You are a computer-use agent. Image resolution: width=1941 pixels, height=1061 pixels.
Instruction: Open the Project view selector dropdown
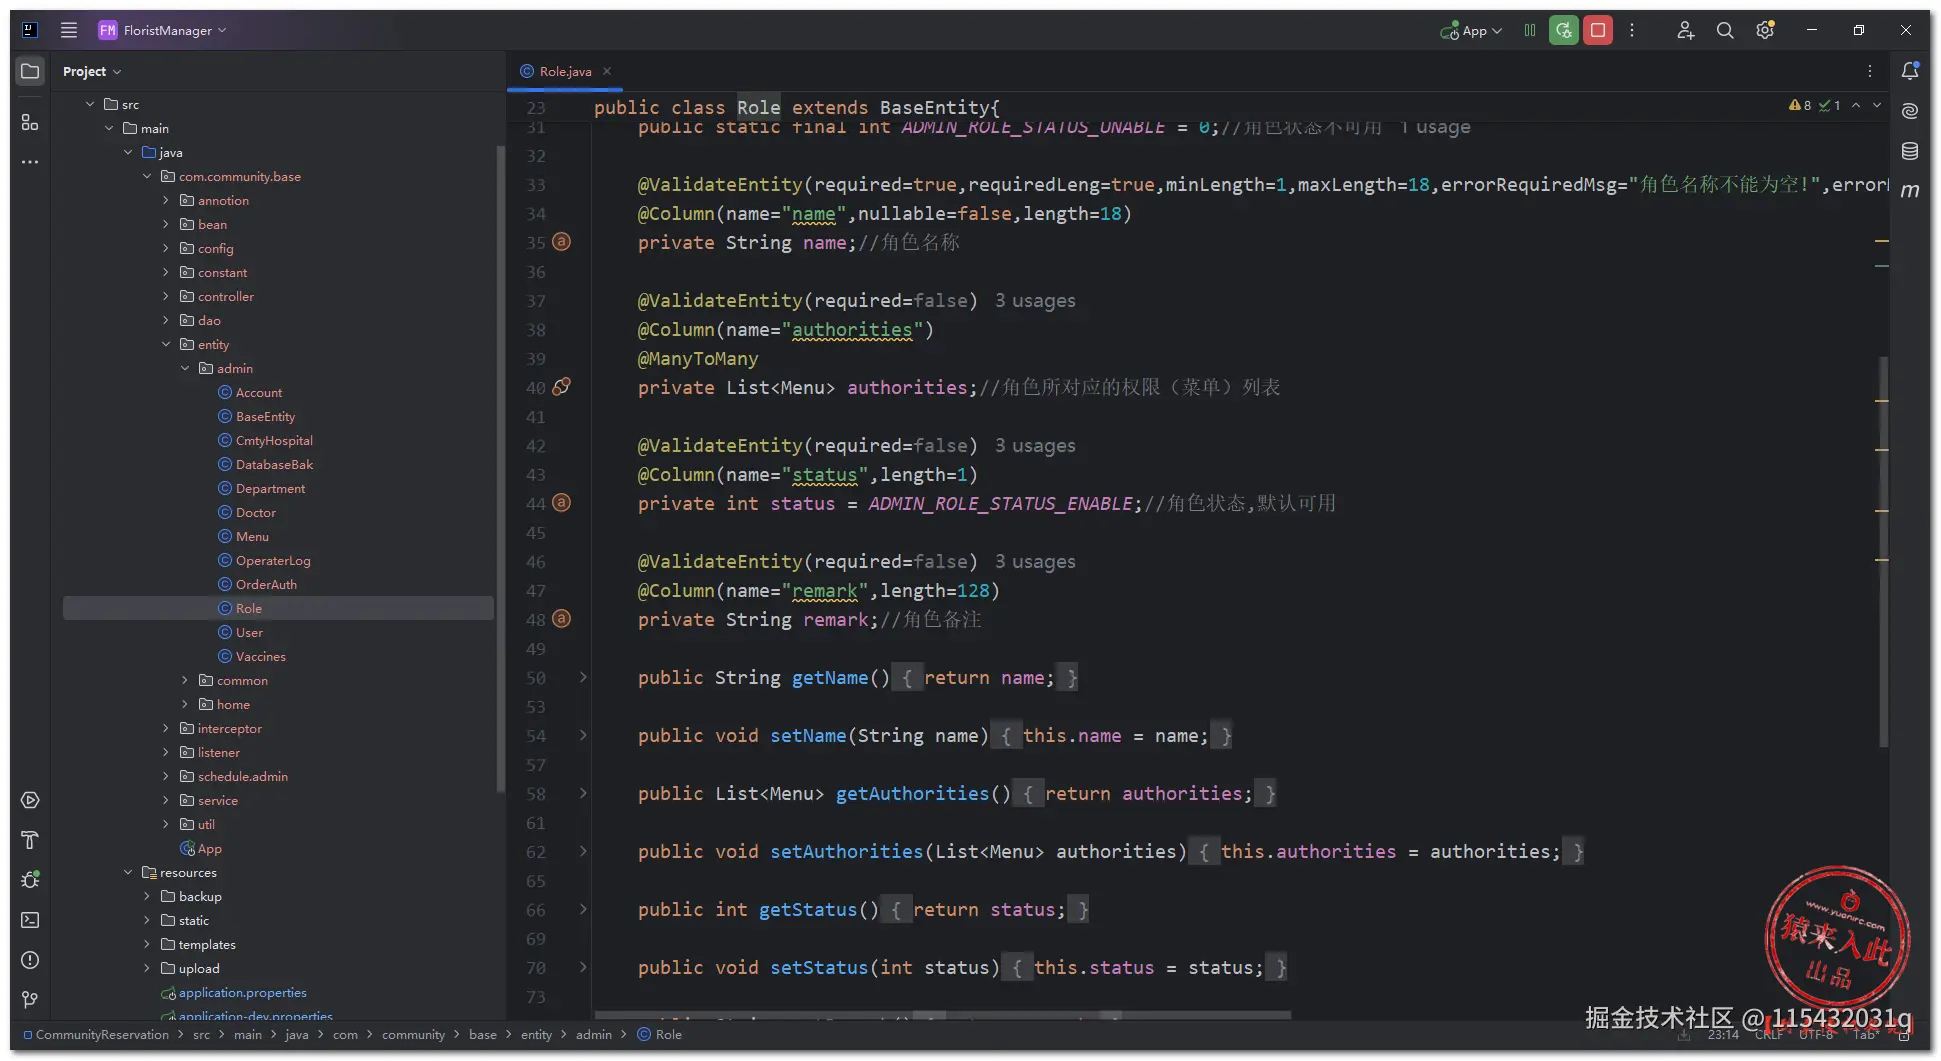point(91,71)
